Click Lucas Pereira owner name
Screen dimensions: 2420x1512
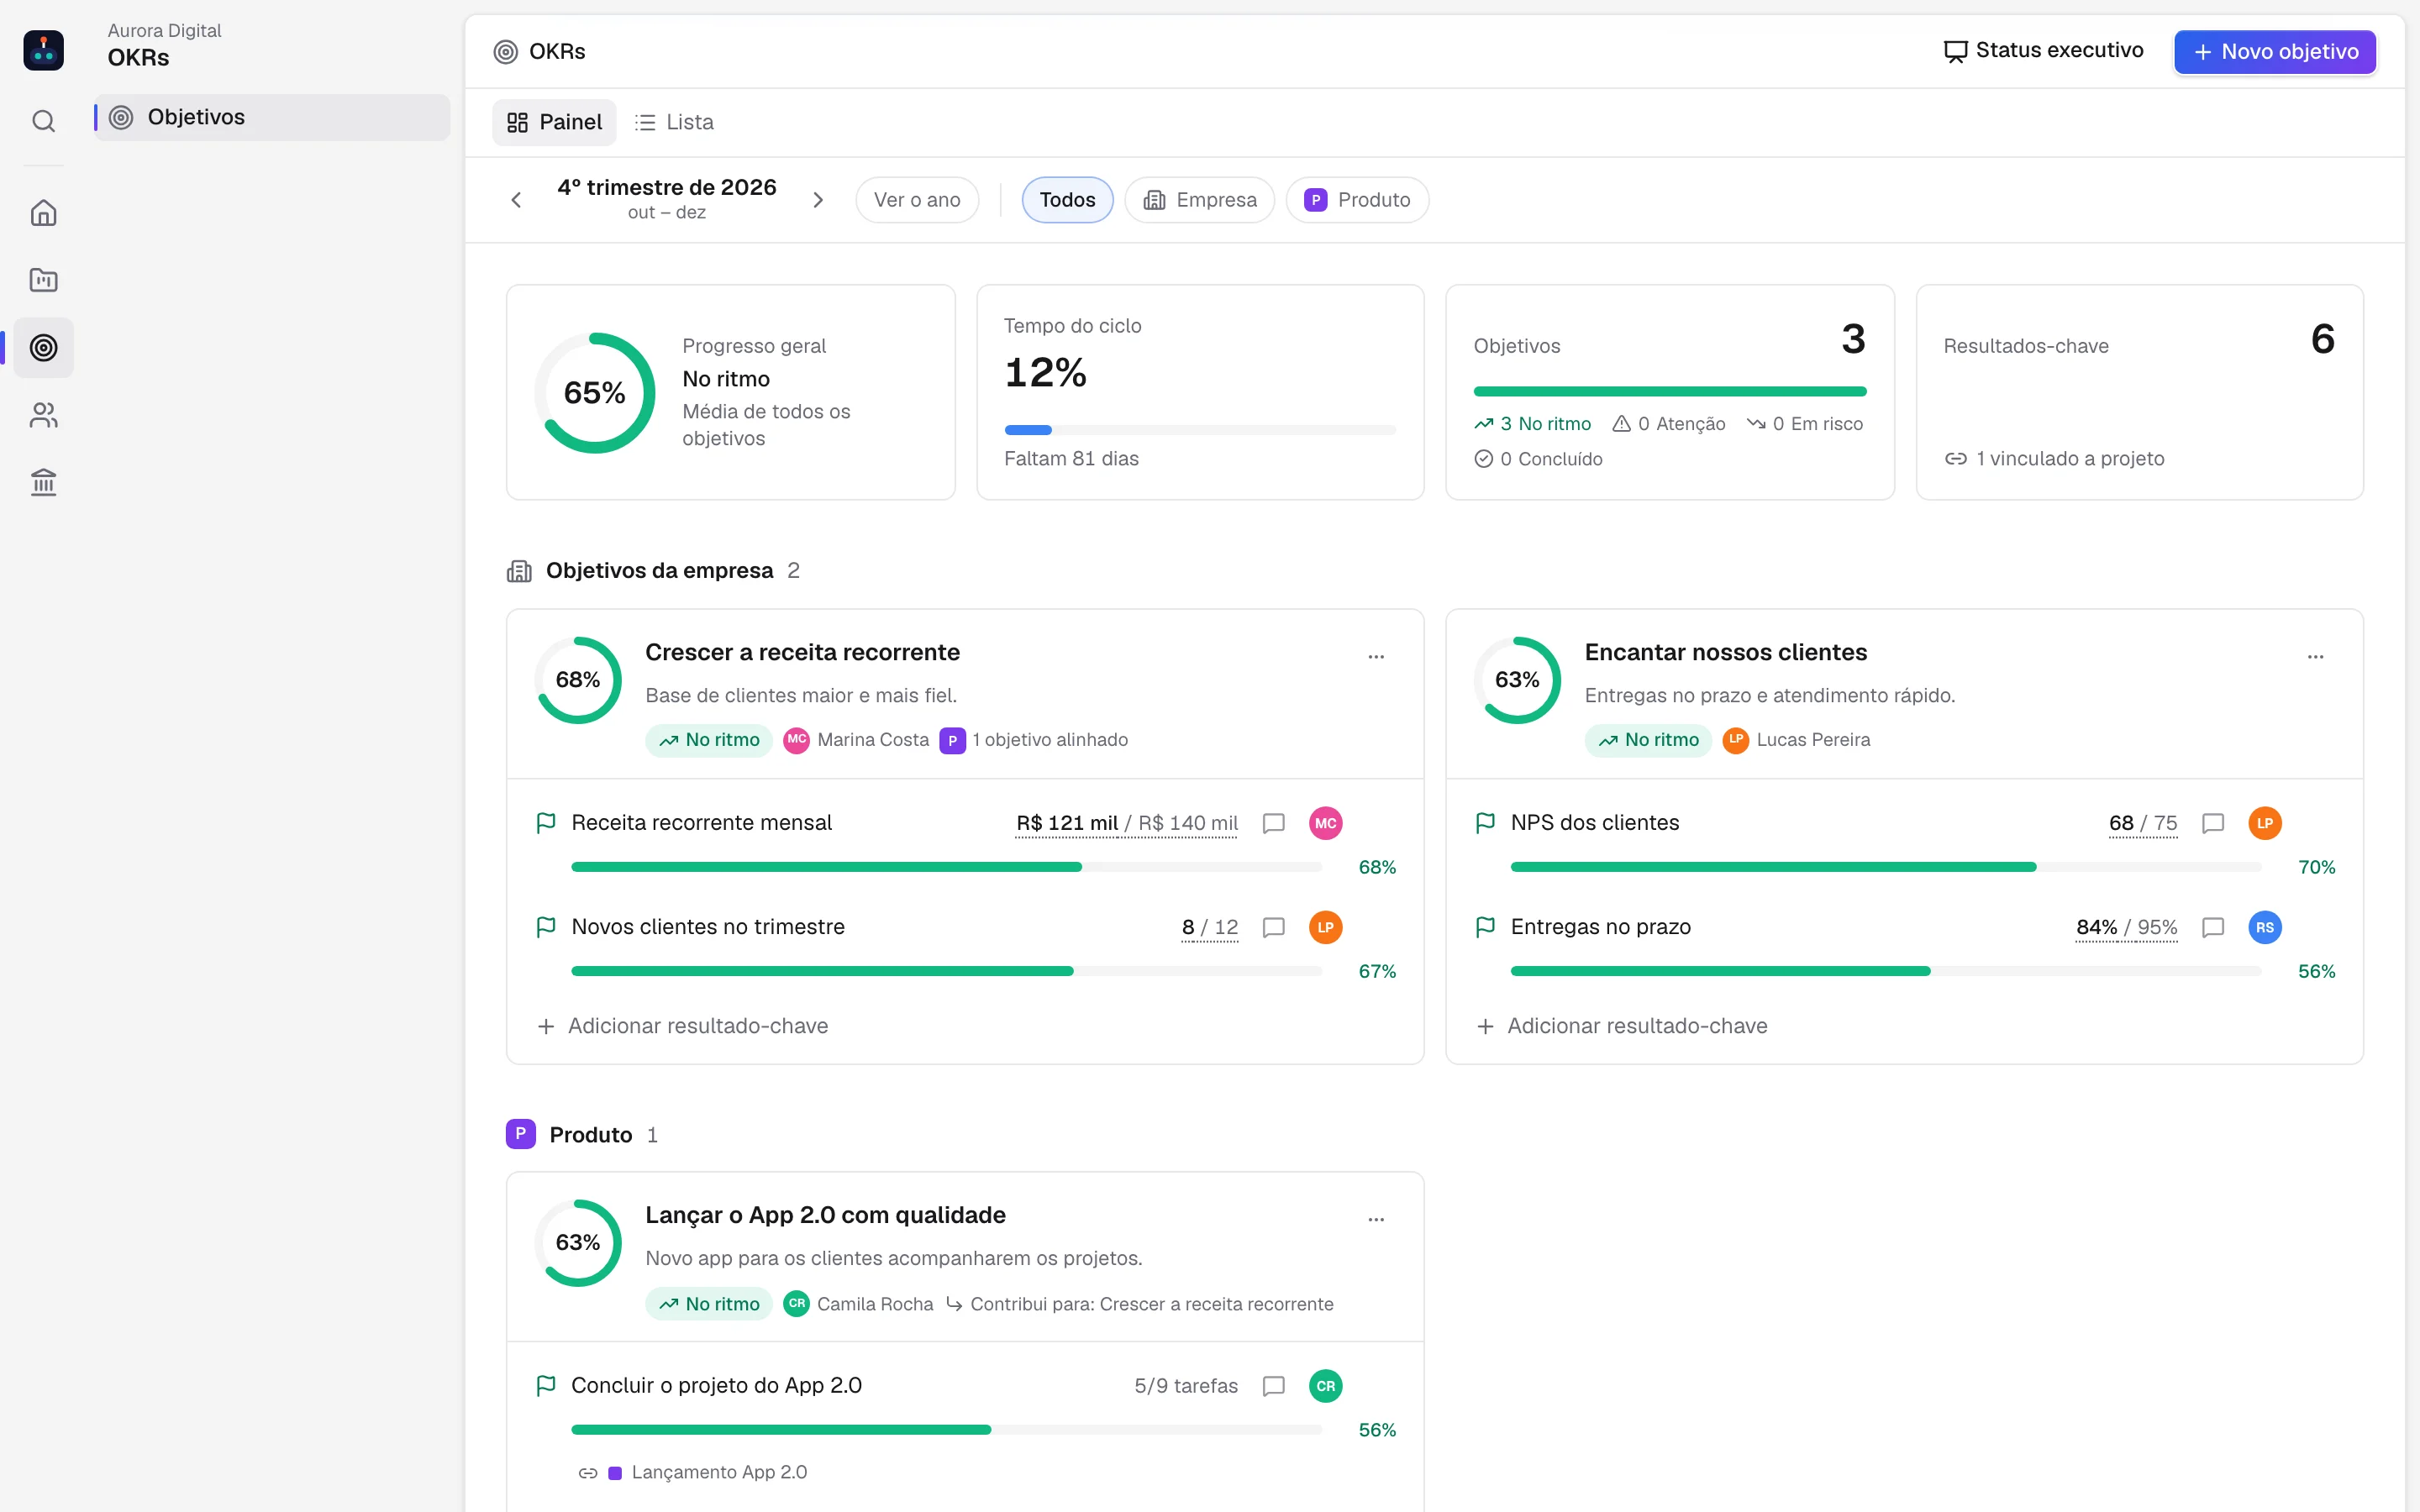[x=1813, y=740]
